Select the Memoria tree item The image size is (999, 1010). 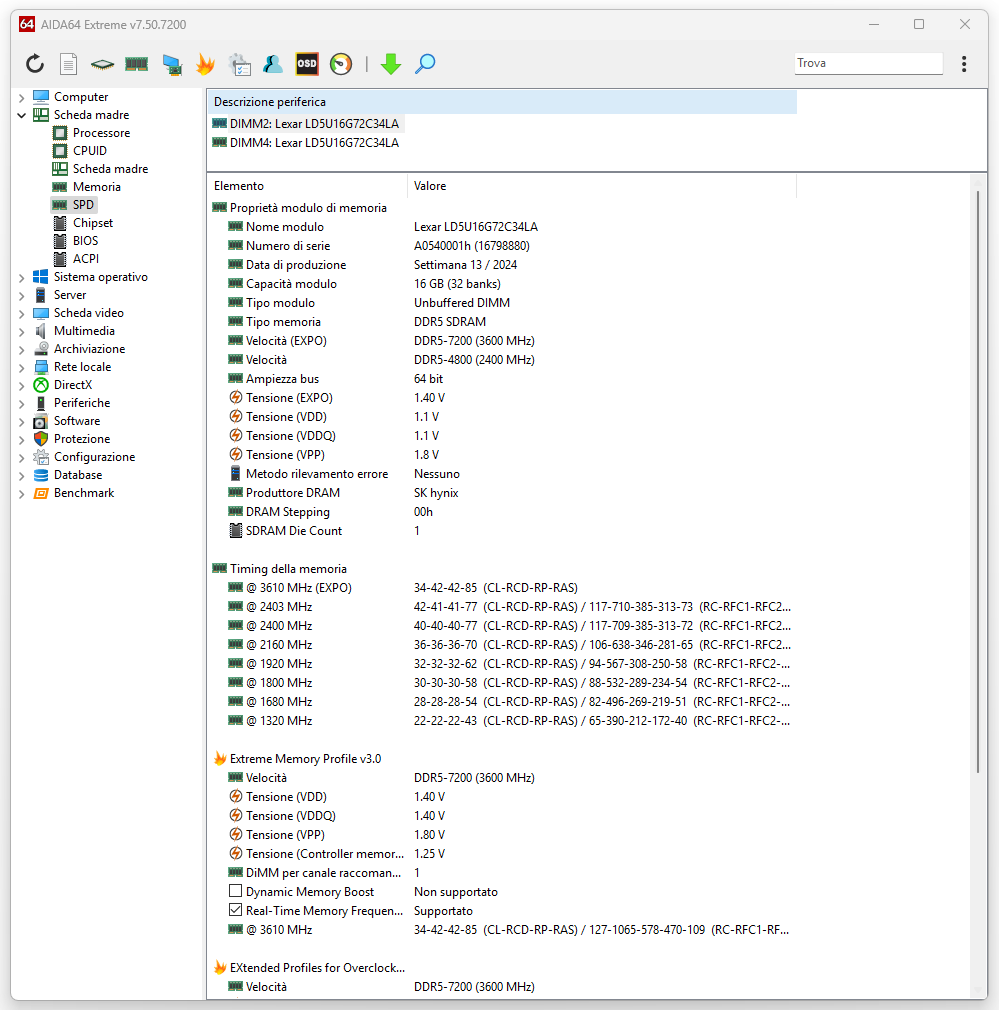97,187
